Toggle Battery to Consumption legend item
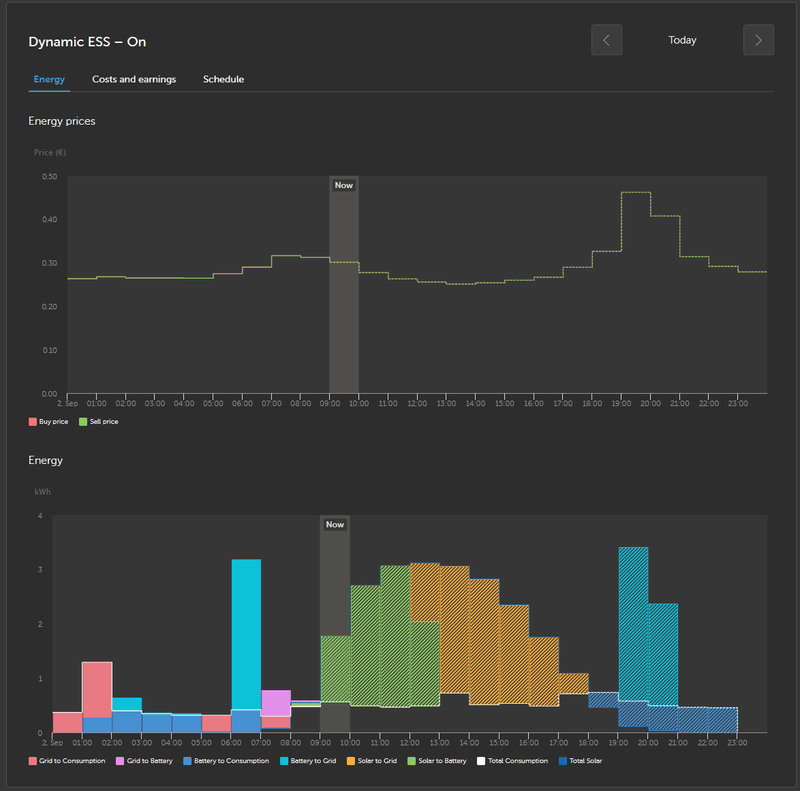Image resolution: width=800 pixels, height=791 pixels. coord(226,760)
